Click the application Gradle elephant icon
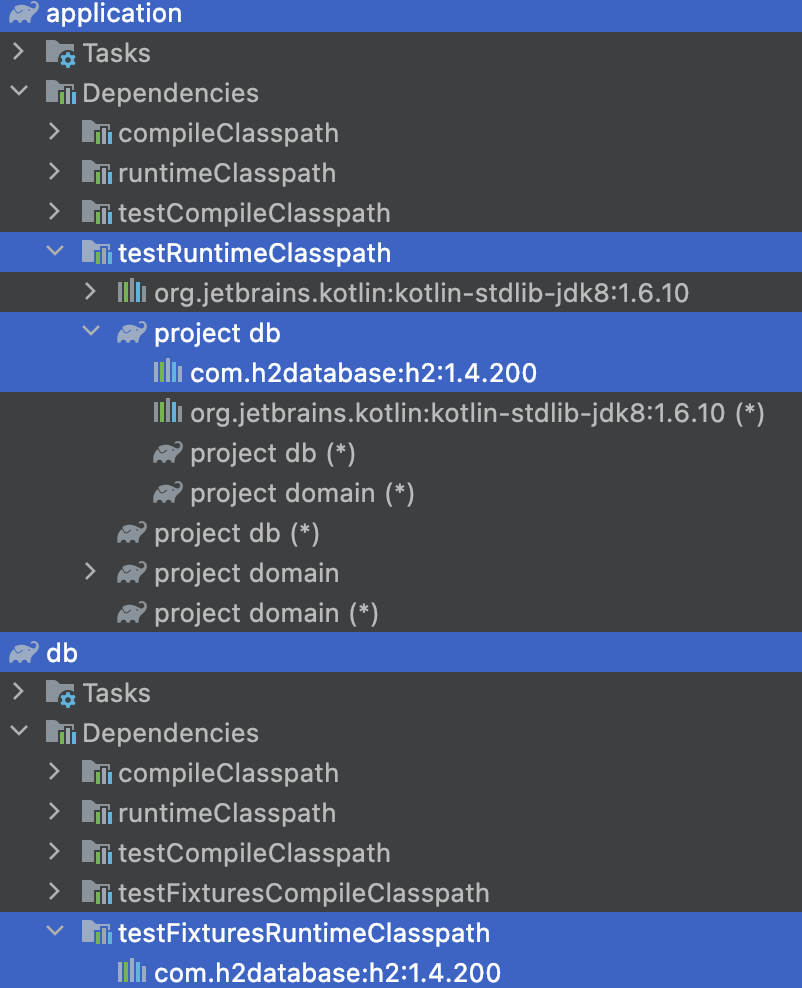802x988 pixels. pos(24,12)
